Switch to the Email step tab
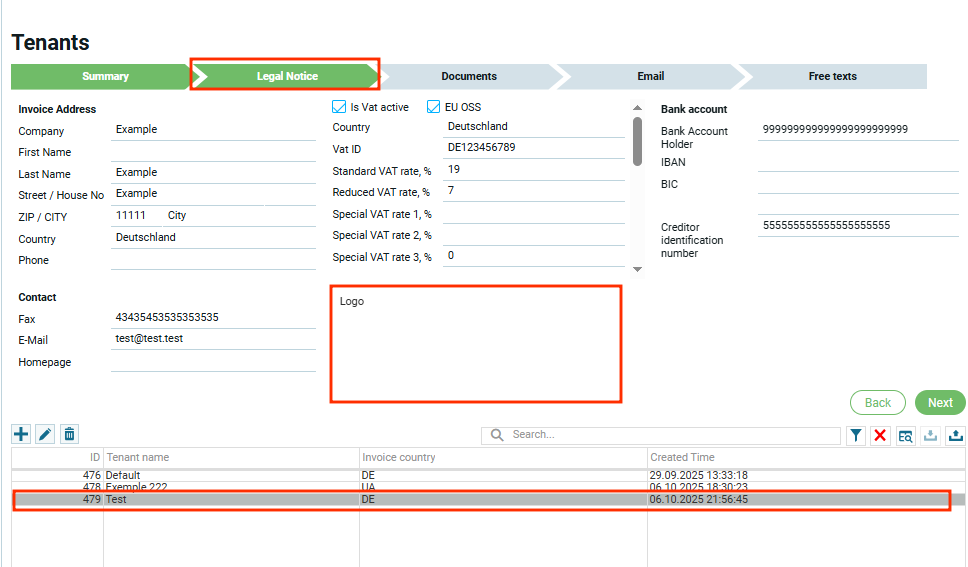Image resolution: width=968 pixels, height=567 pixels. click(650, 76)
